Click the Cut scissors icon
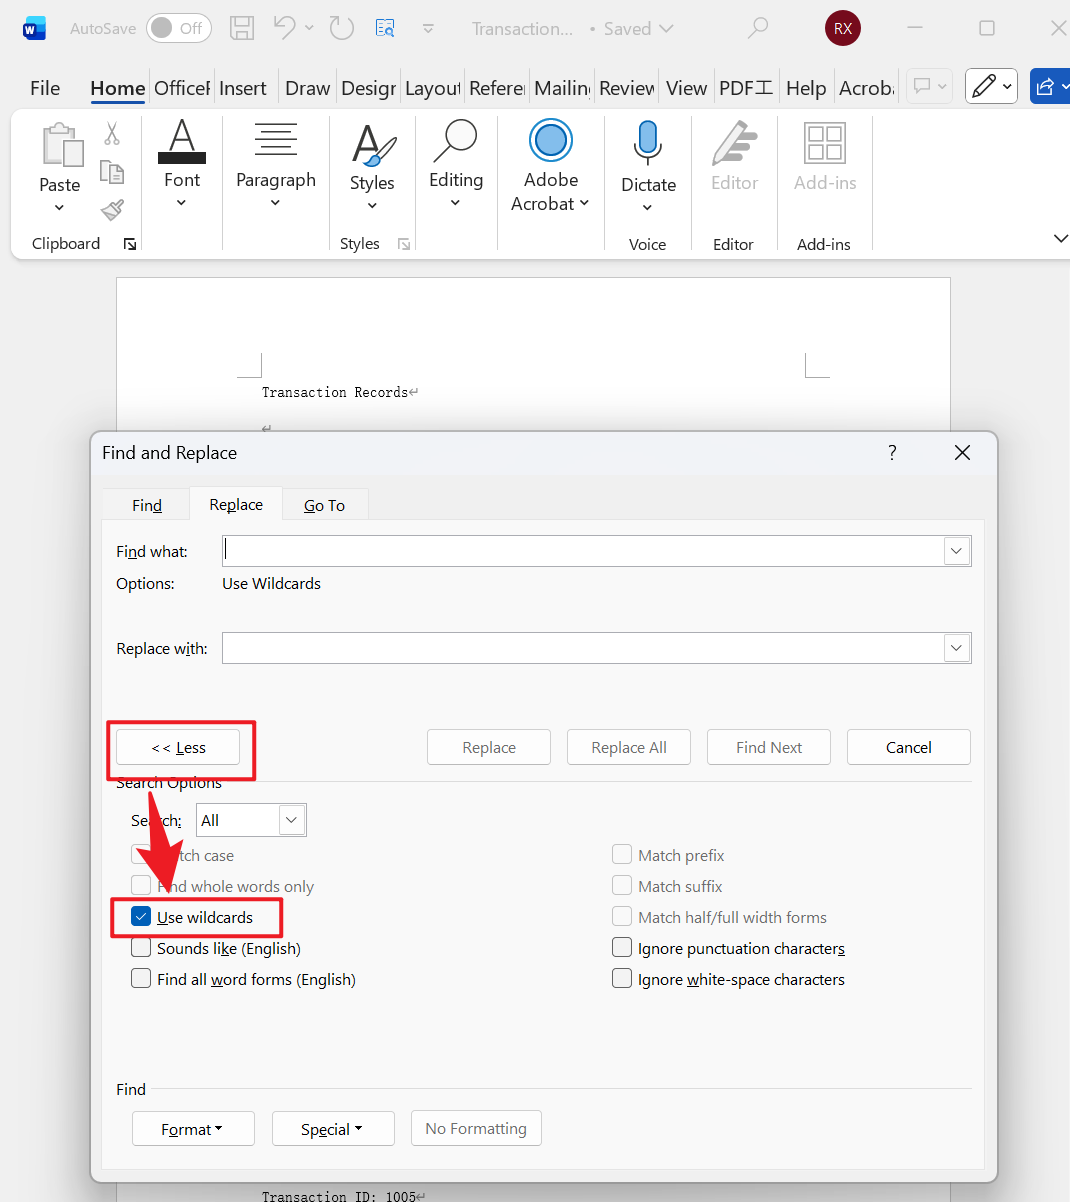 (x=112, y=134)
